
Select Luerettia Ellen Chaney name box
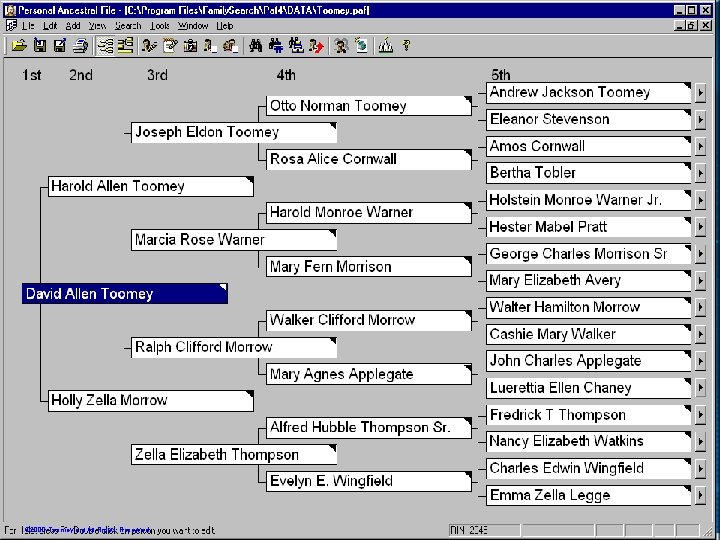pyautogui.click(x=589, y=388)
